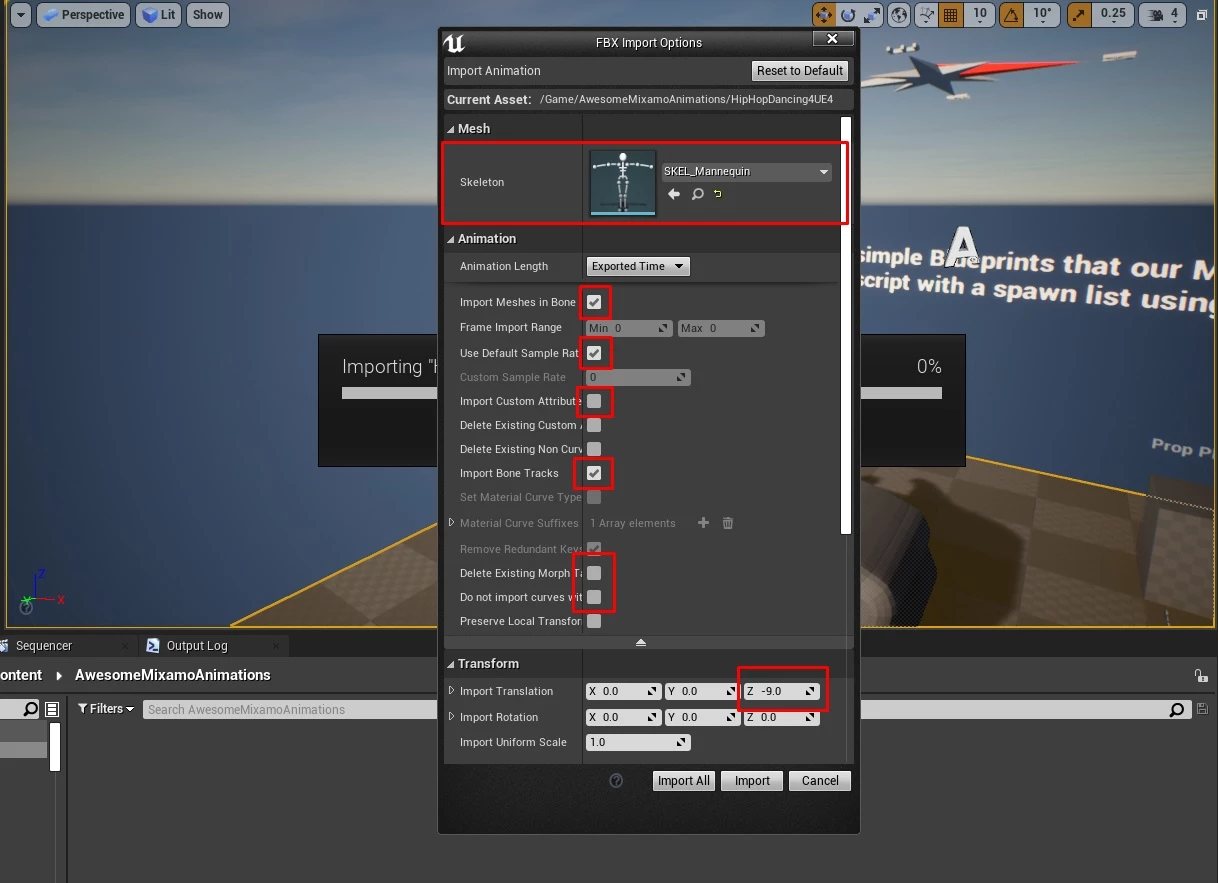1218x883 pixels.
Task: Expand Material Curve Suffixes array
Action: pyautogui.click(x=451, y=523)
